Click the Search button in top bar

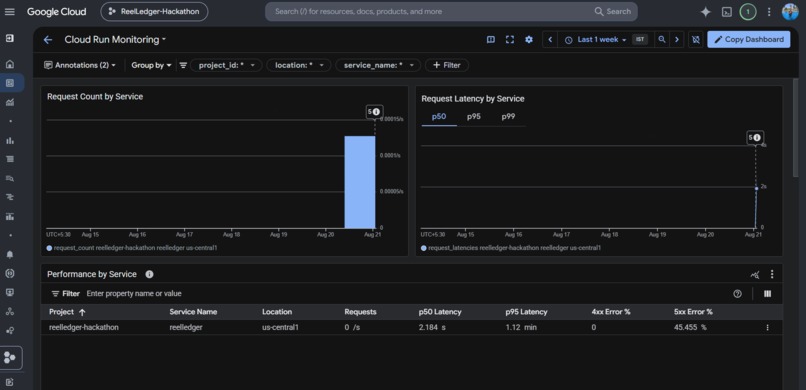coord(613,11)
